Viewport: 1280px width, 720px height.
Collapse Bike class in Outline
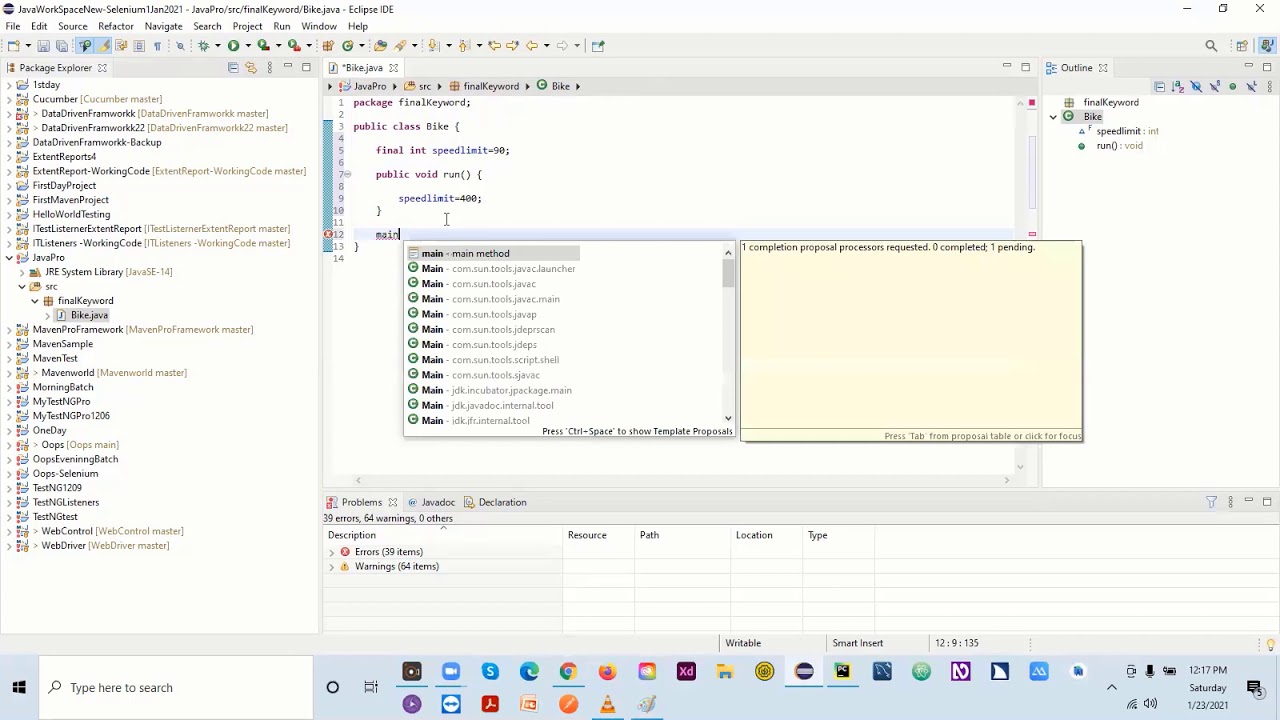click(1053, 117)
